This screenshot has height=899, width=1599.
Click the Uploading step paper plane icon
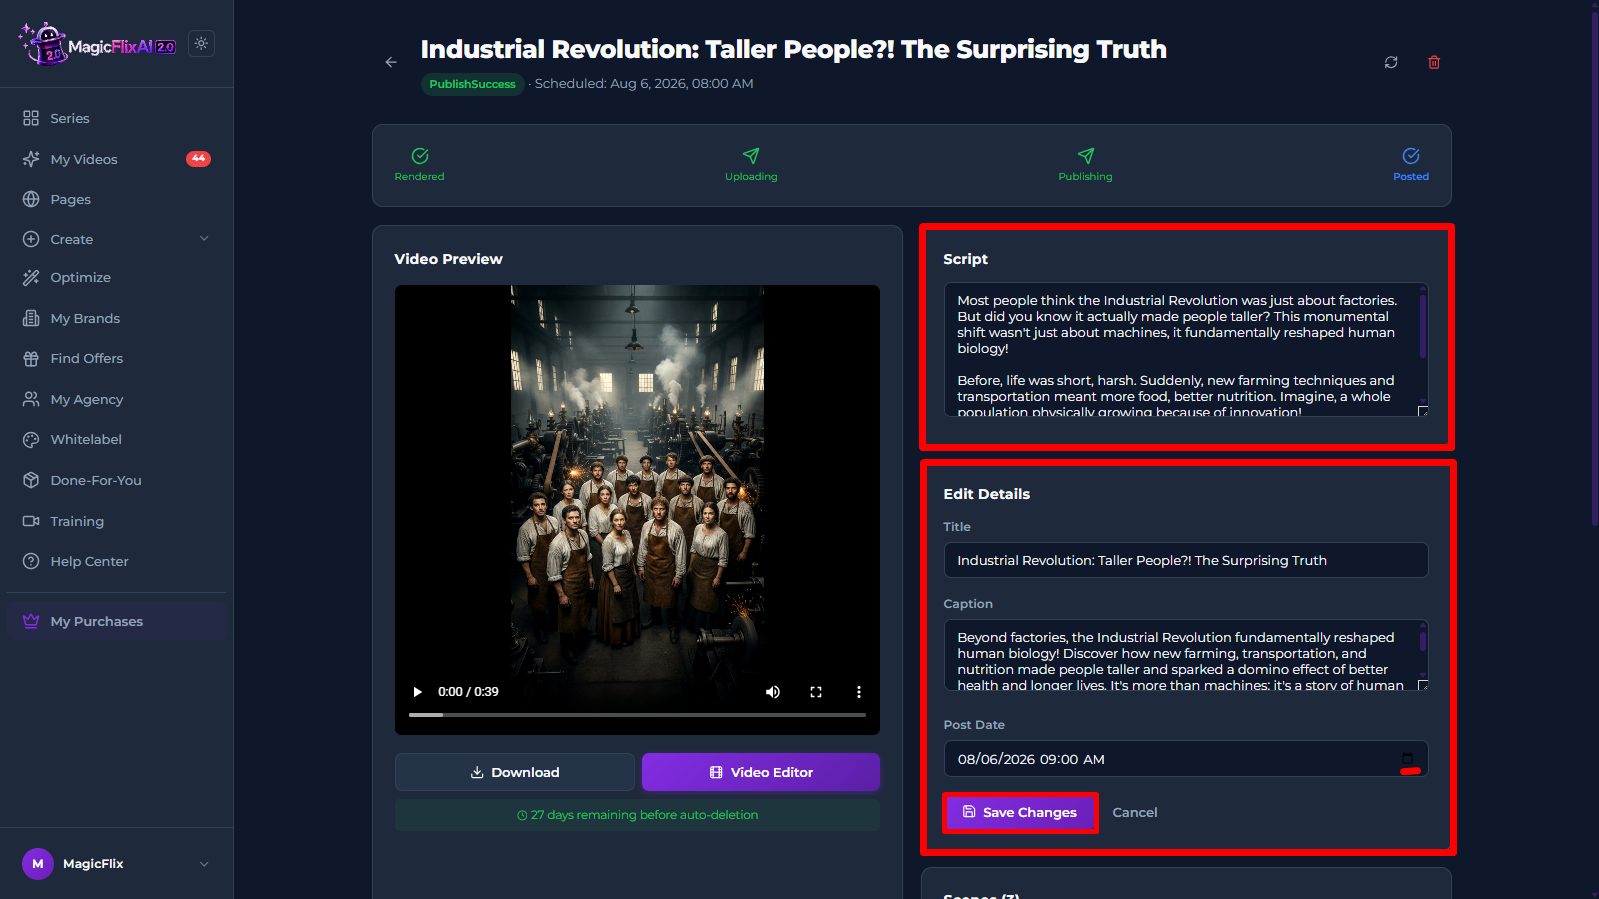click(751, 155)
